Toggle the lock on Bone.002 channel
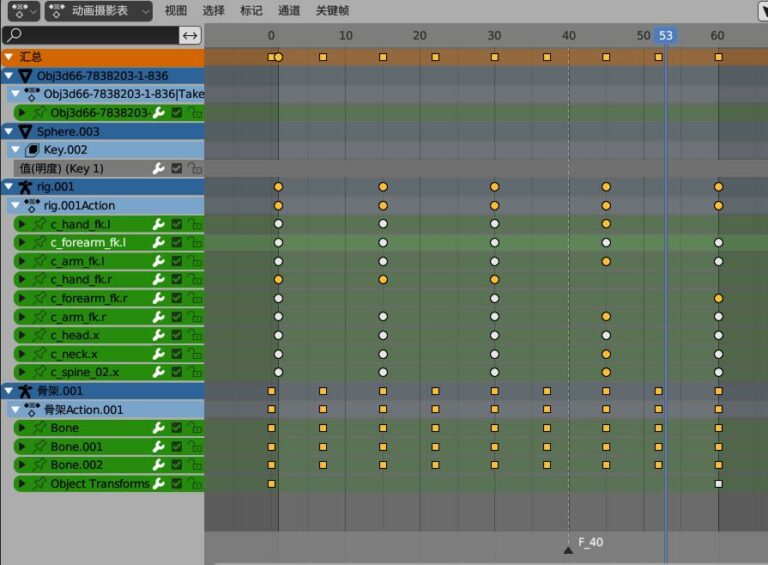The height and width of the screenshot is (565, 768). click(x=195, y=465)
